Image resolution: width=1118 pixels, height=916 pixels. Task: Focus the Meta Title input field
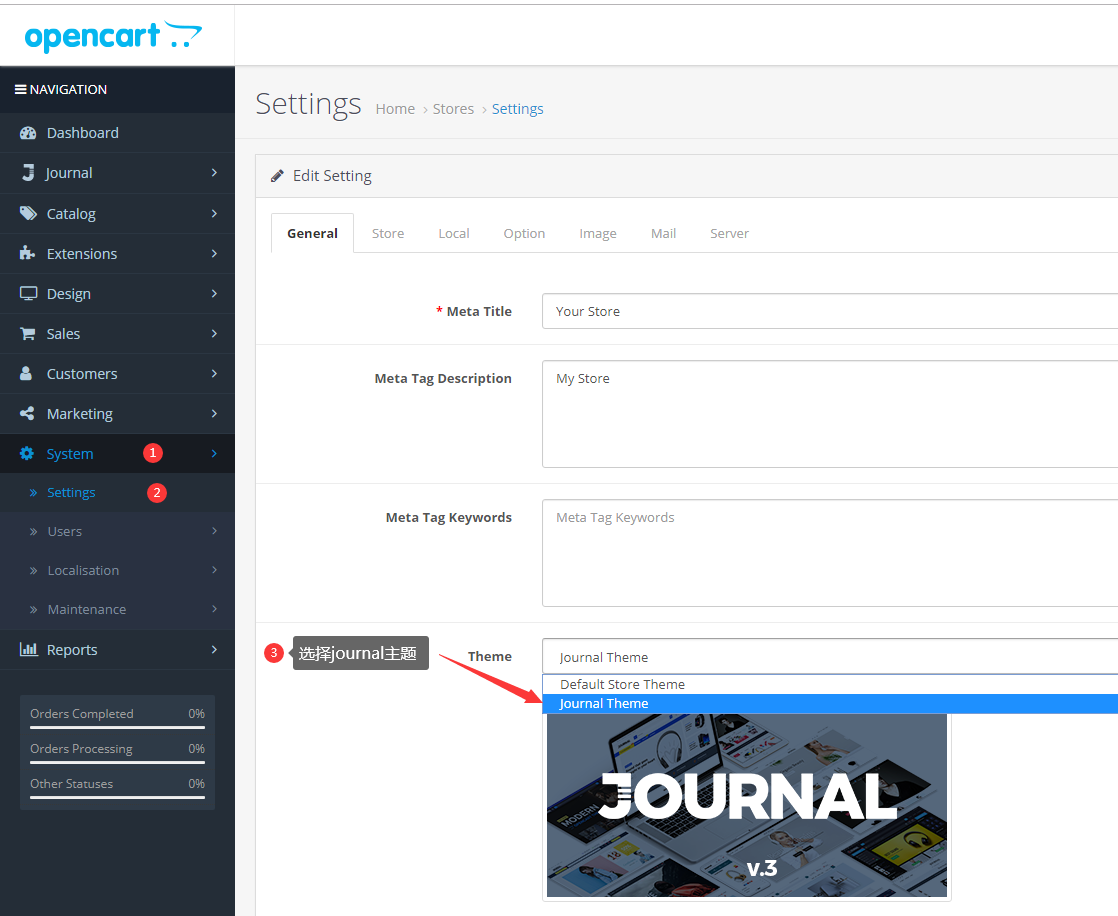pyautogui.click(x=830, y=311)
